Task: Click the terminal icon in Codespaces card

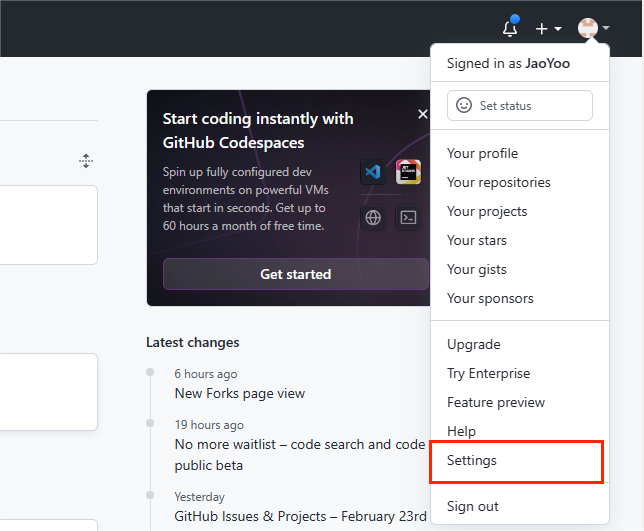Action: [x=408, y=218]
